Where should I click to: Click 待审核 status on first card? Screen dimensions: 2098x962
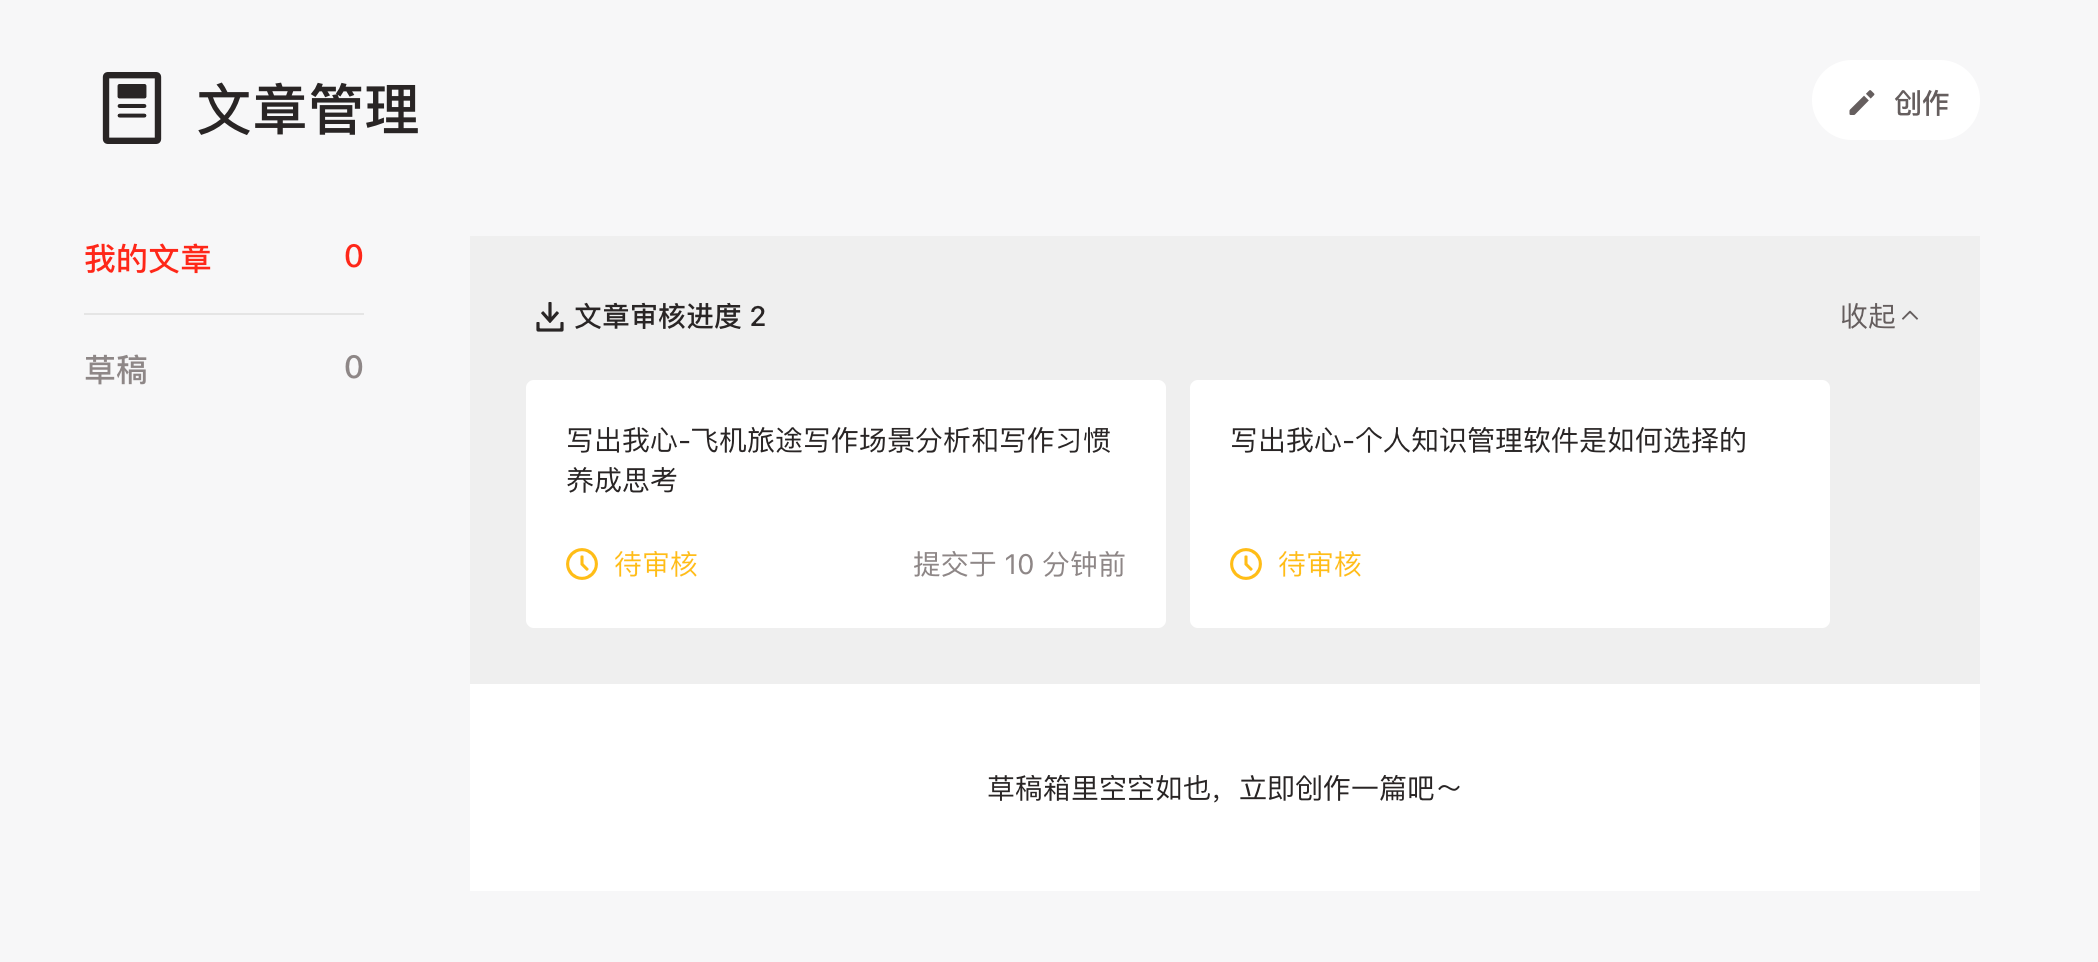click(656, 564)
